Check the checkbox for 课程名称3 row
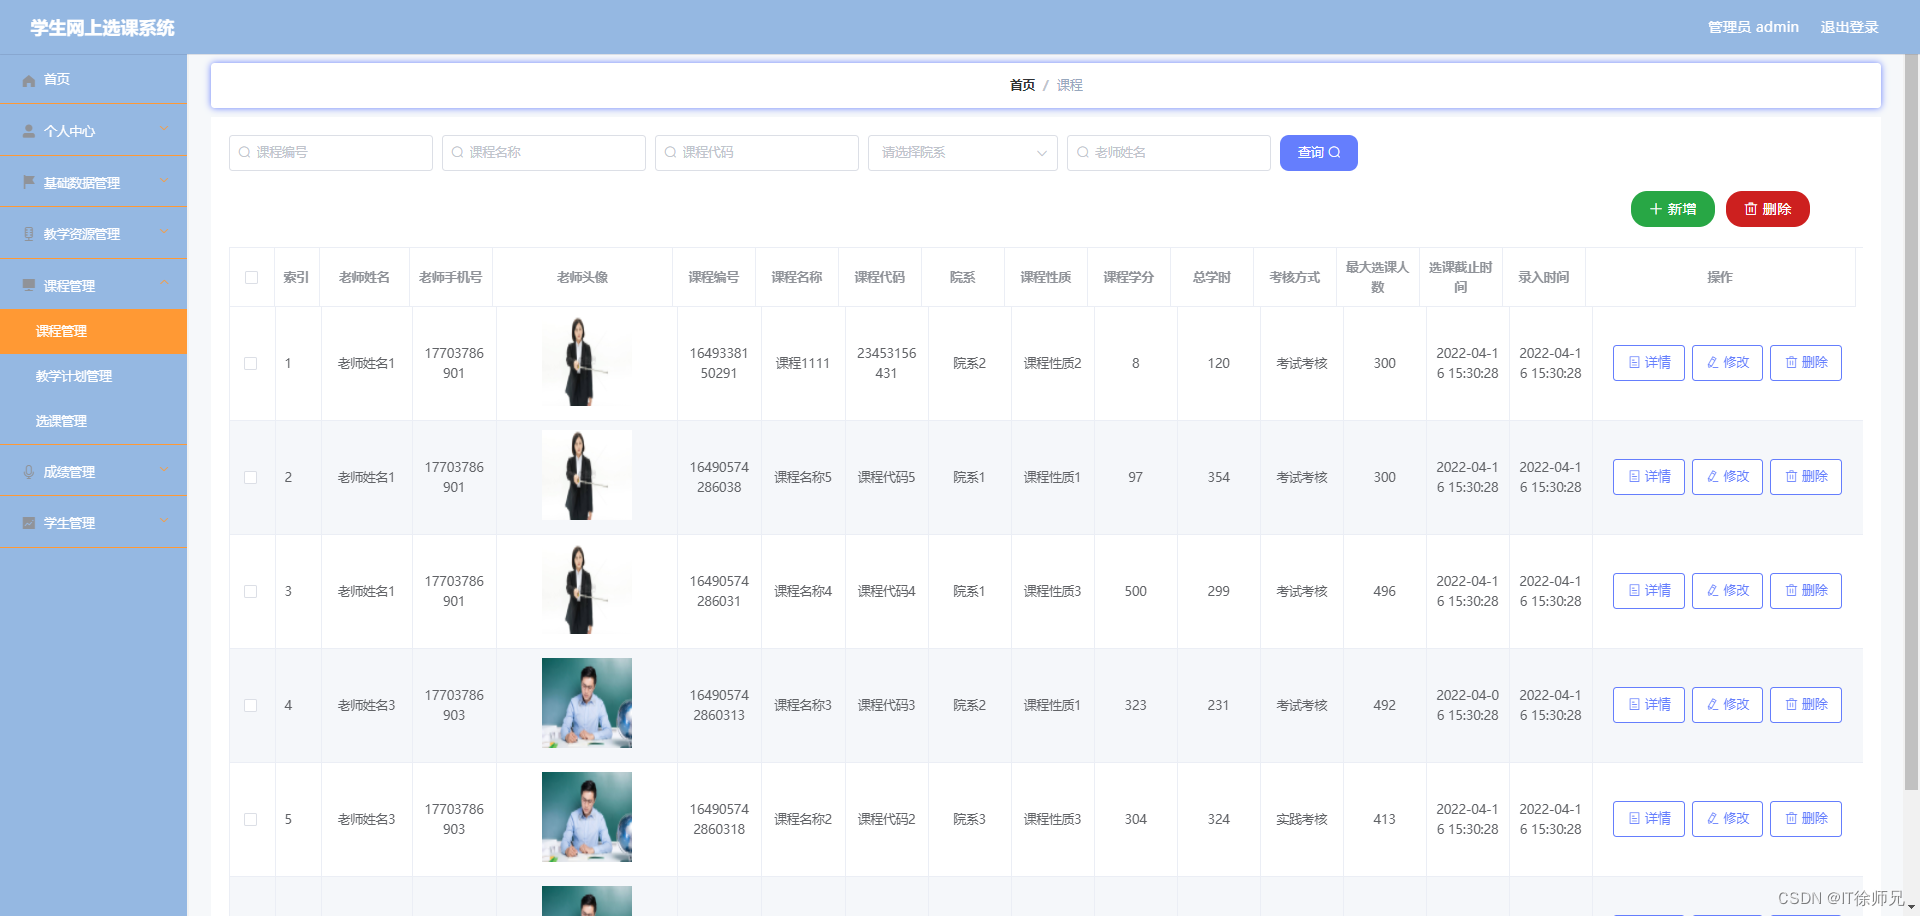Viewport: 1920px width, 916px height. pos(251,705)
